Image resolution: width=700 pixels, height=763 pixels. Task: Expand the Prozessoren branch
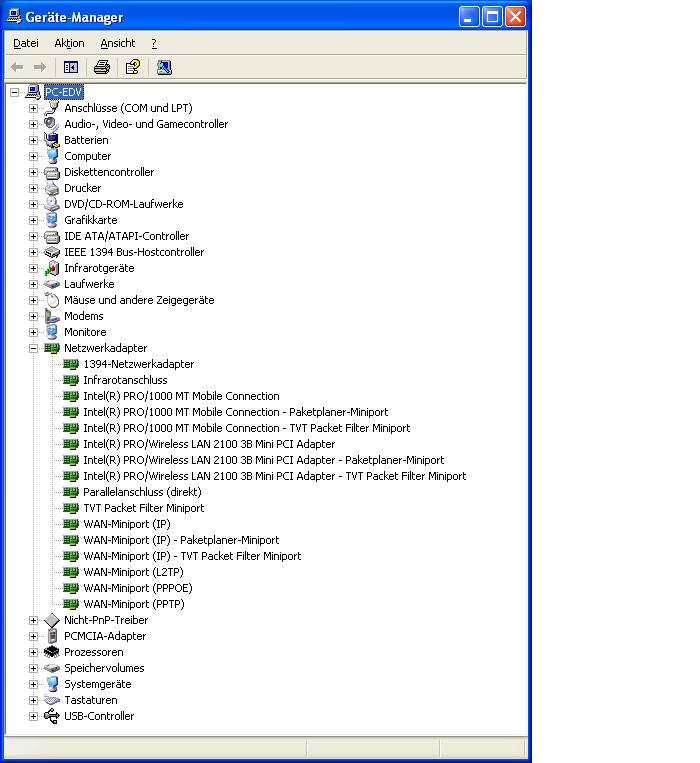[33, 652]
